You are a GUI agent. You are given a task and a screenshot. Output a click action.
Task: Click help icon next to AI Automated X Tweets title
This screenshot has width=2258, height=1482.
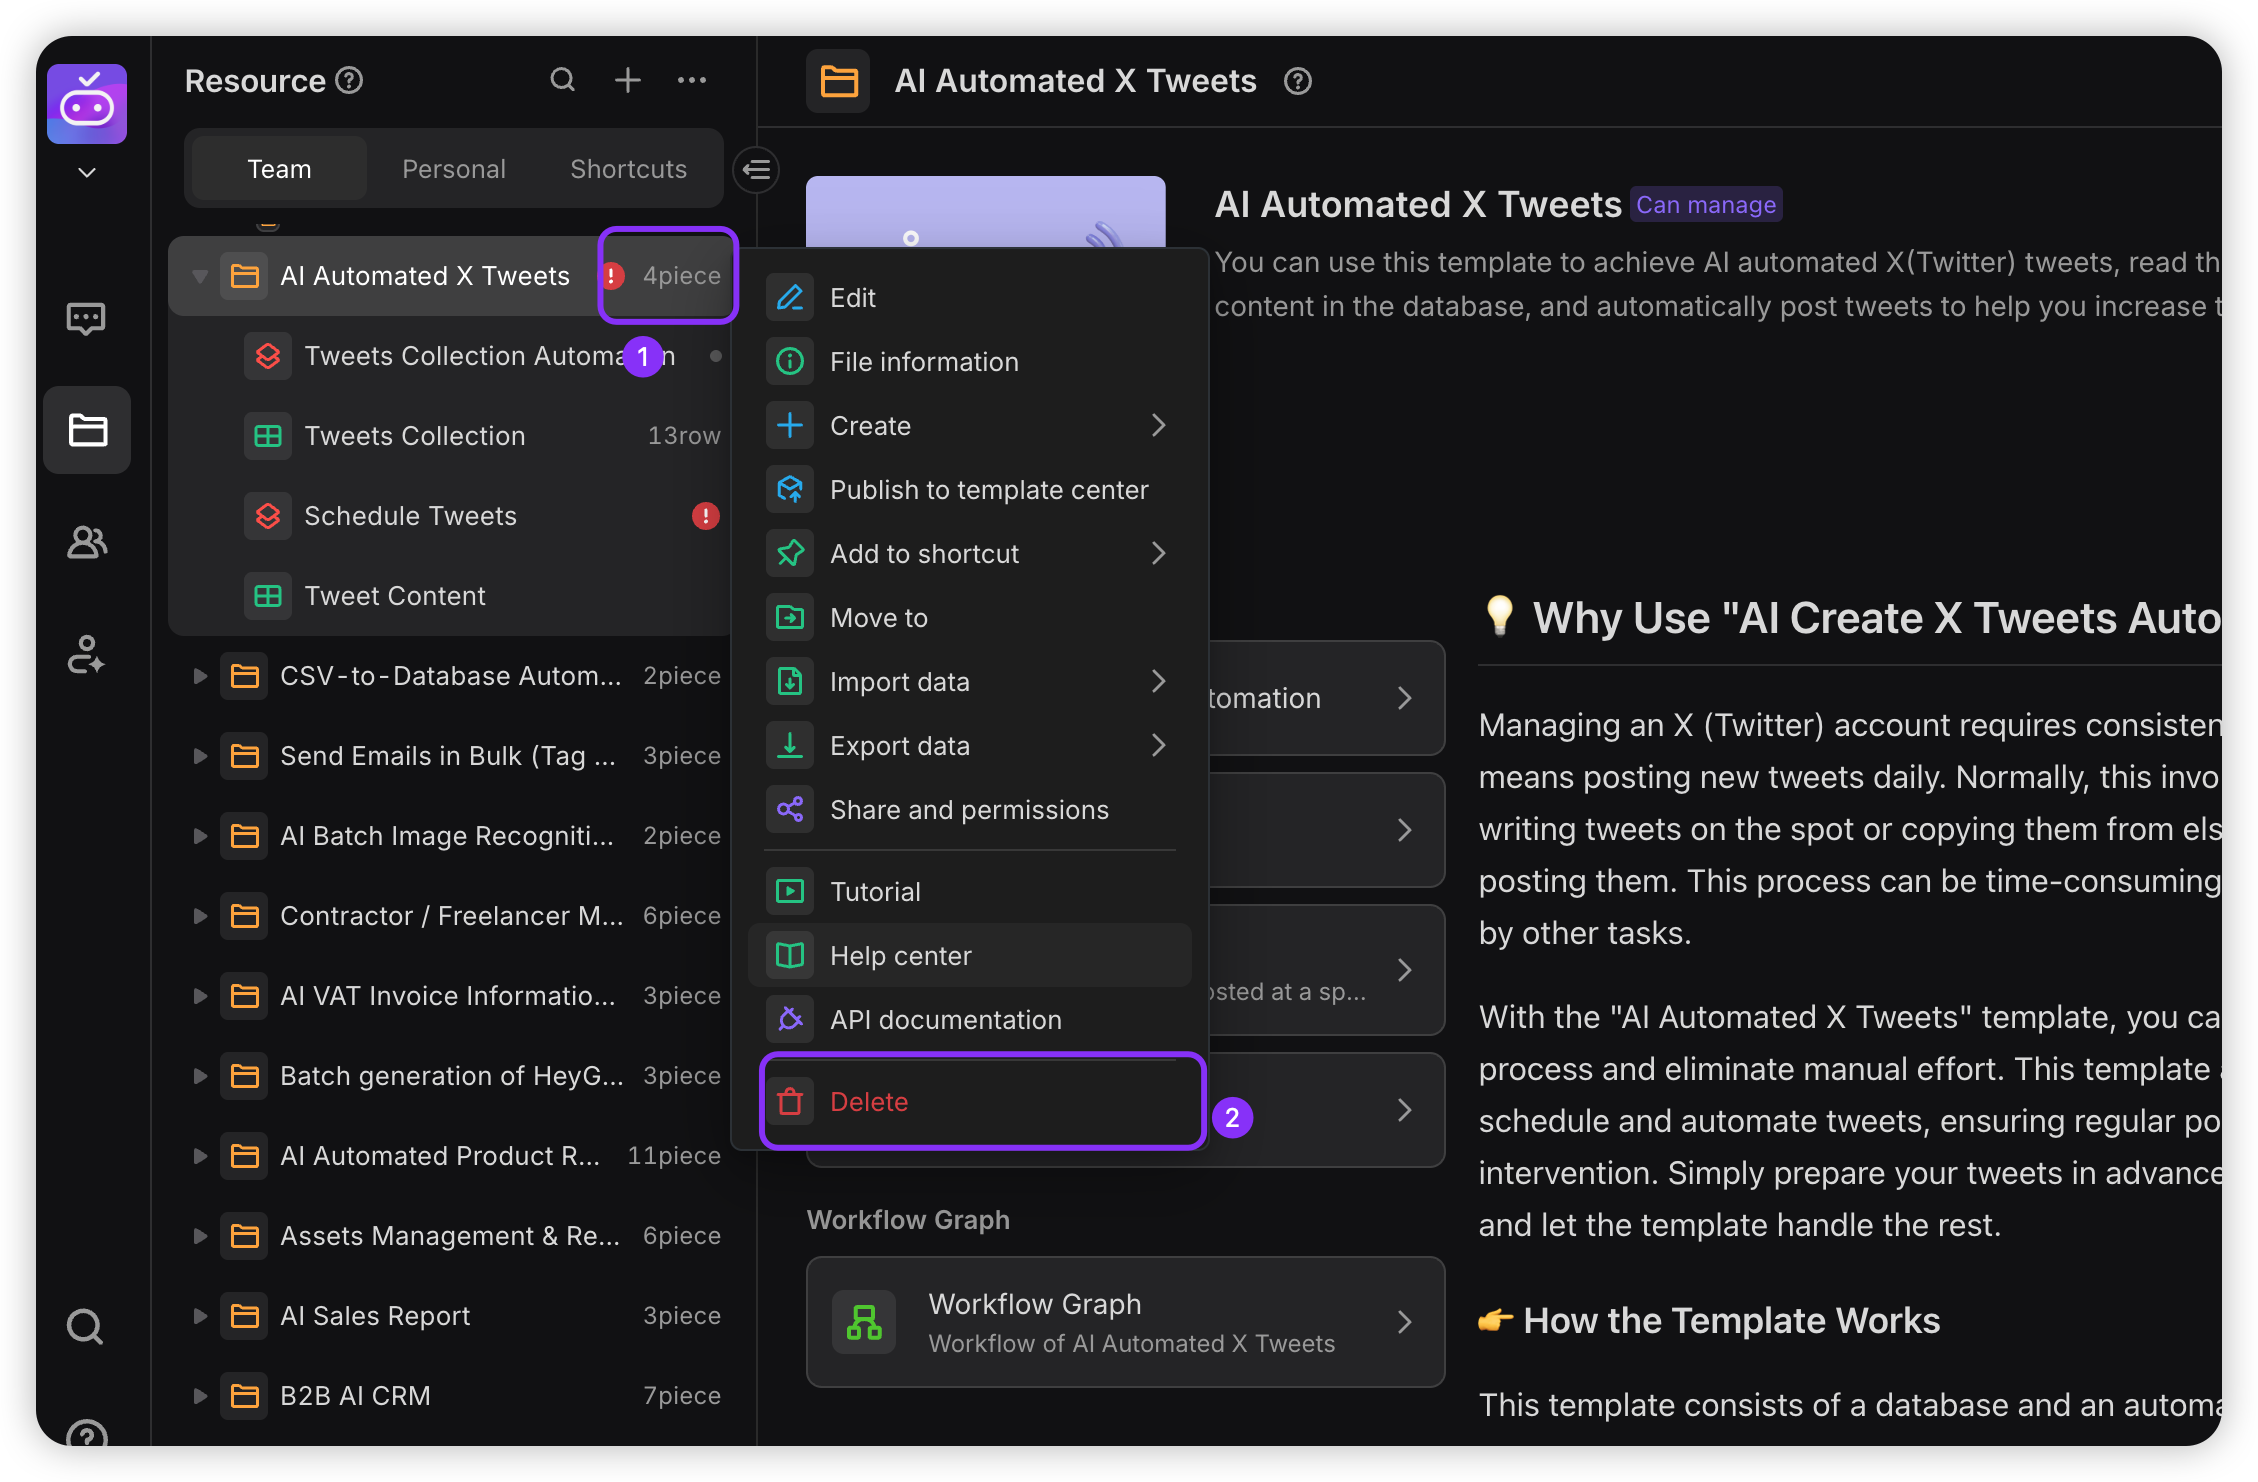[1298, 81]
